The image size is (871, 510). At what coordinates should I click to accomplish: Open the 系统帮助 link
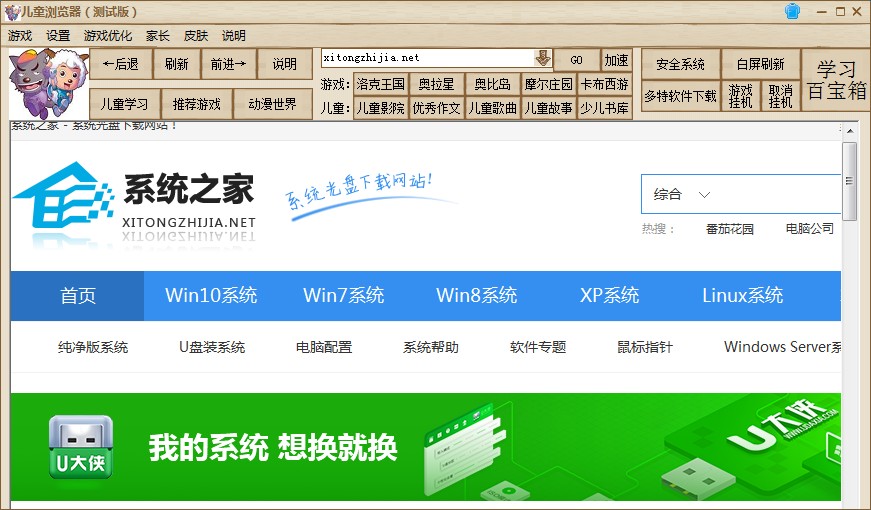tap(431, 347)
